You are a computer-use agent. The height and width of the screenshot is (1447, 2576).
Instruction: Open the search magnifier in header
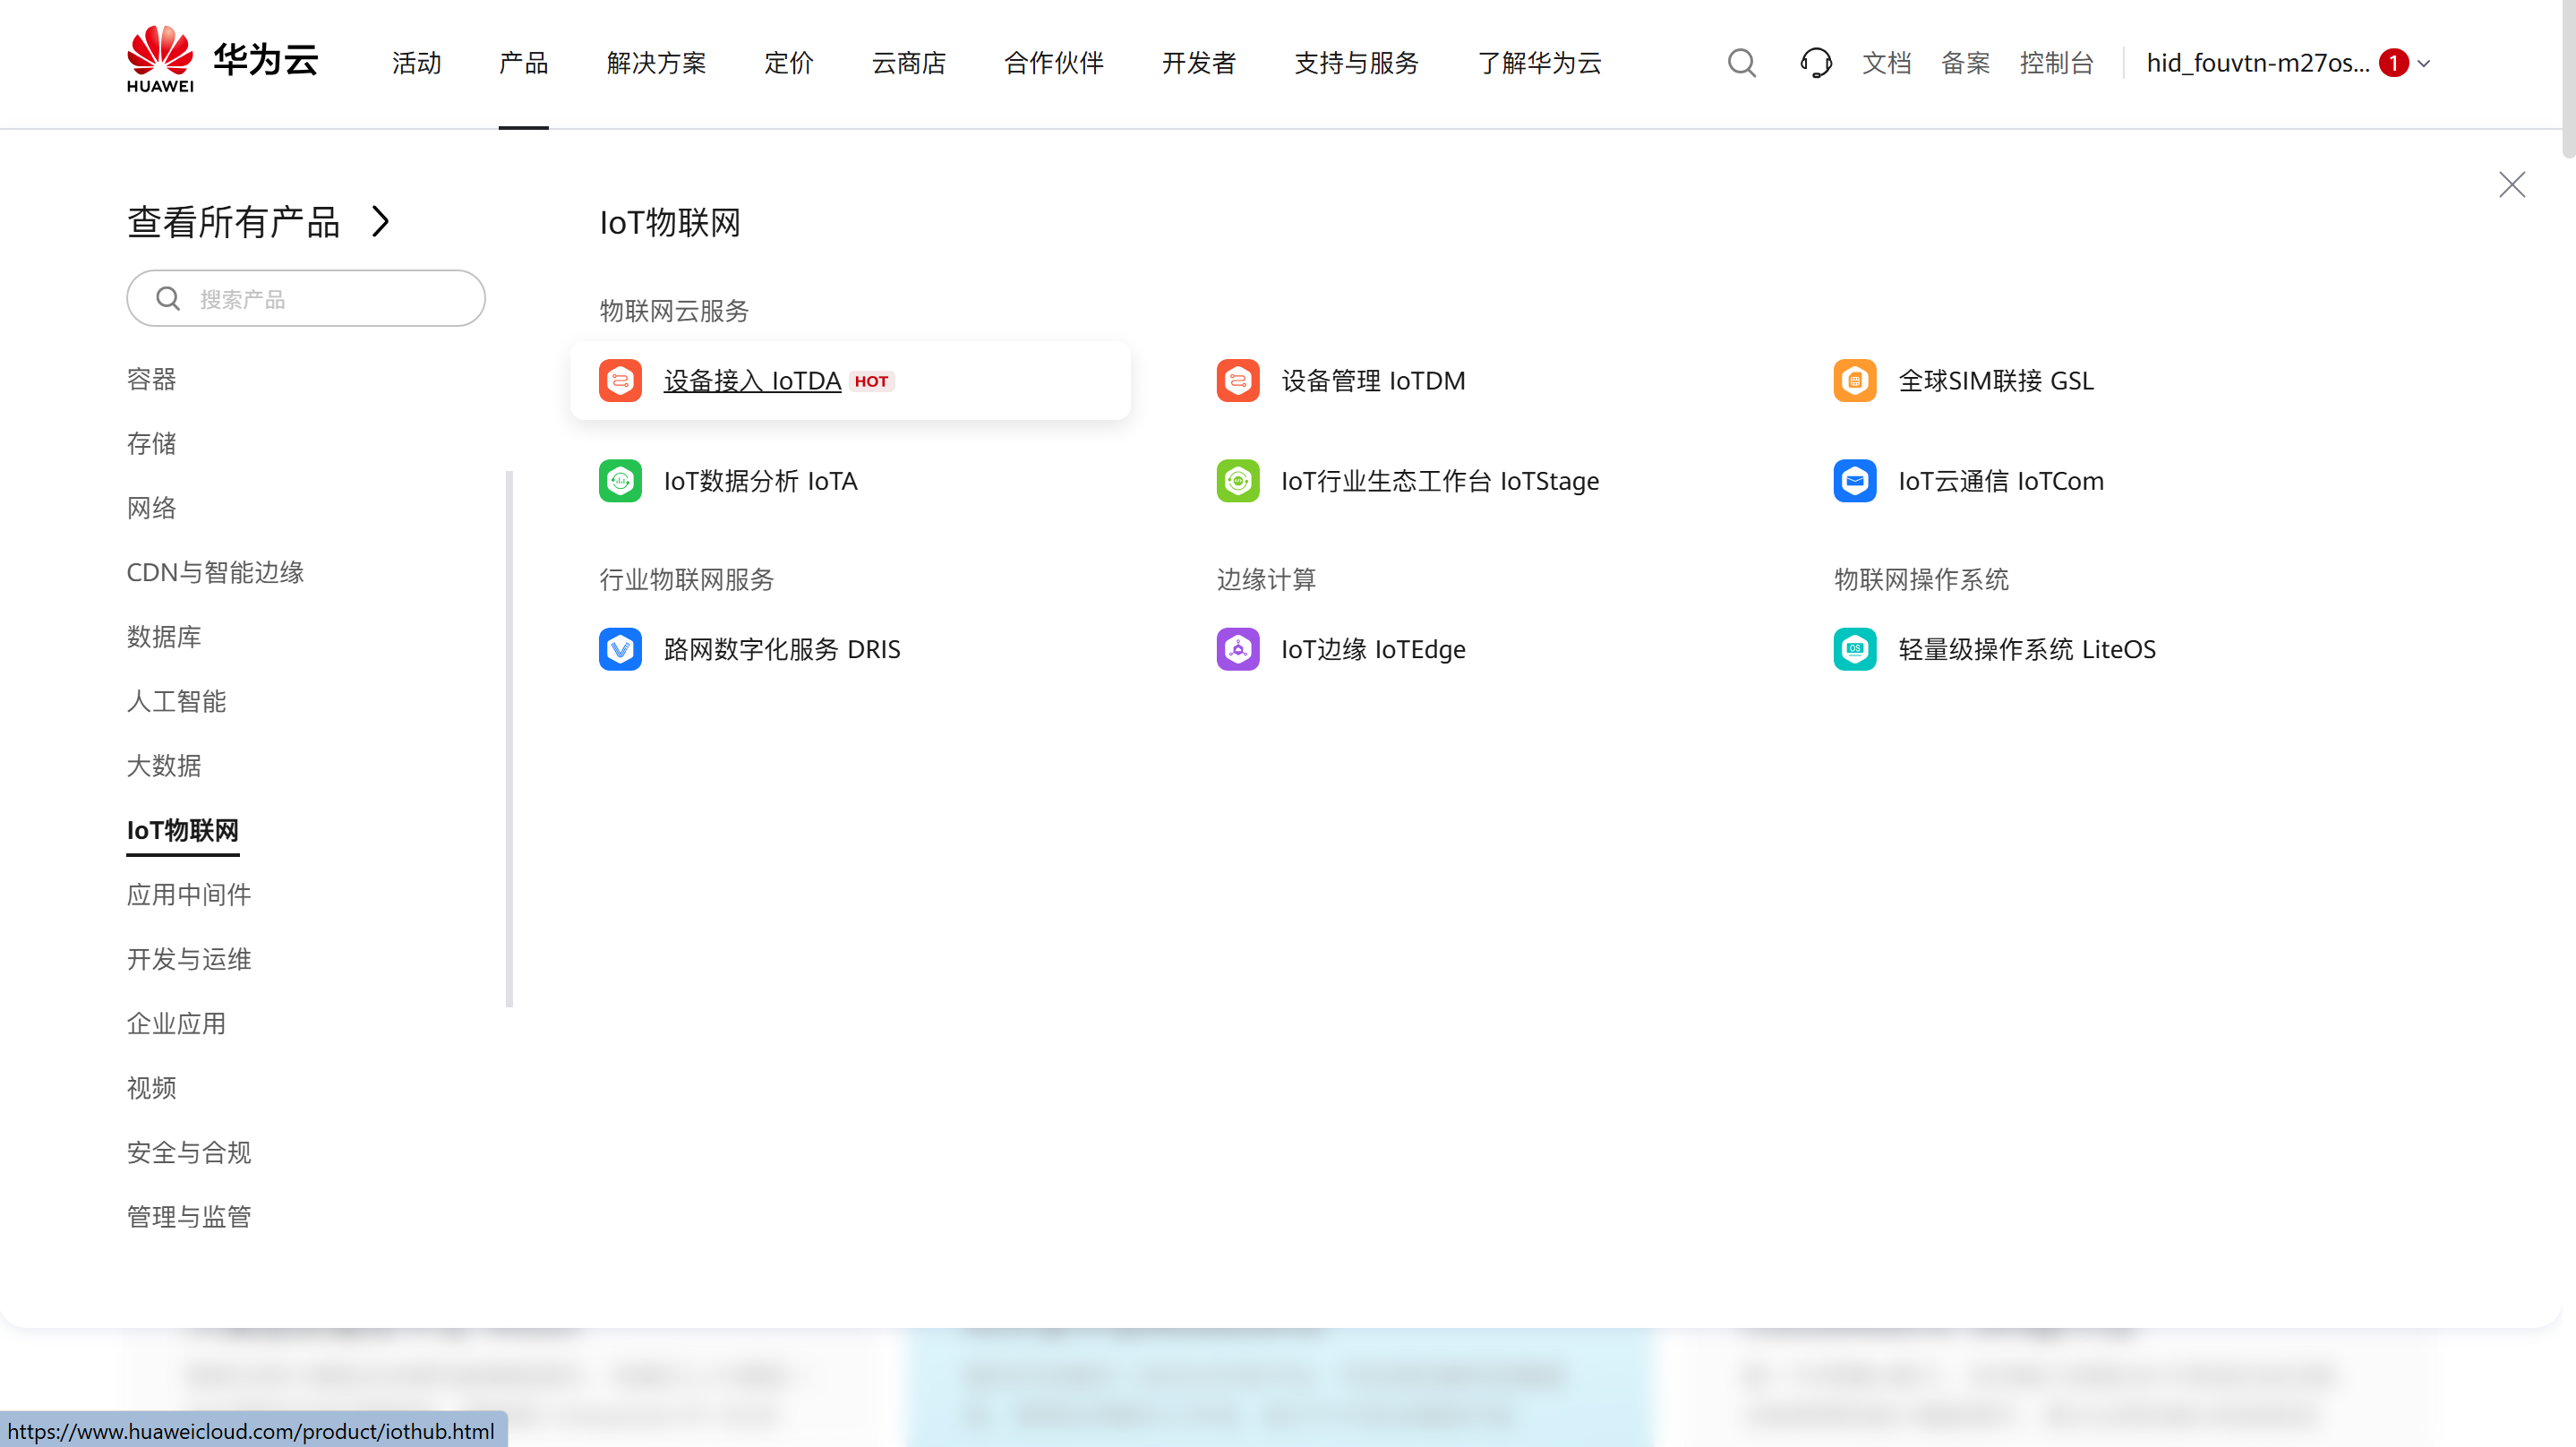click(x=1741, y=63)
